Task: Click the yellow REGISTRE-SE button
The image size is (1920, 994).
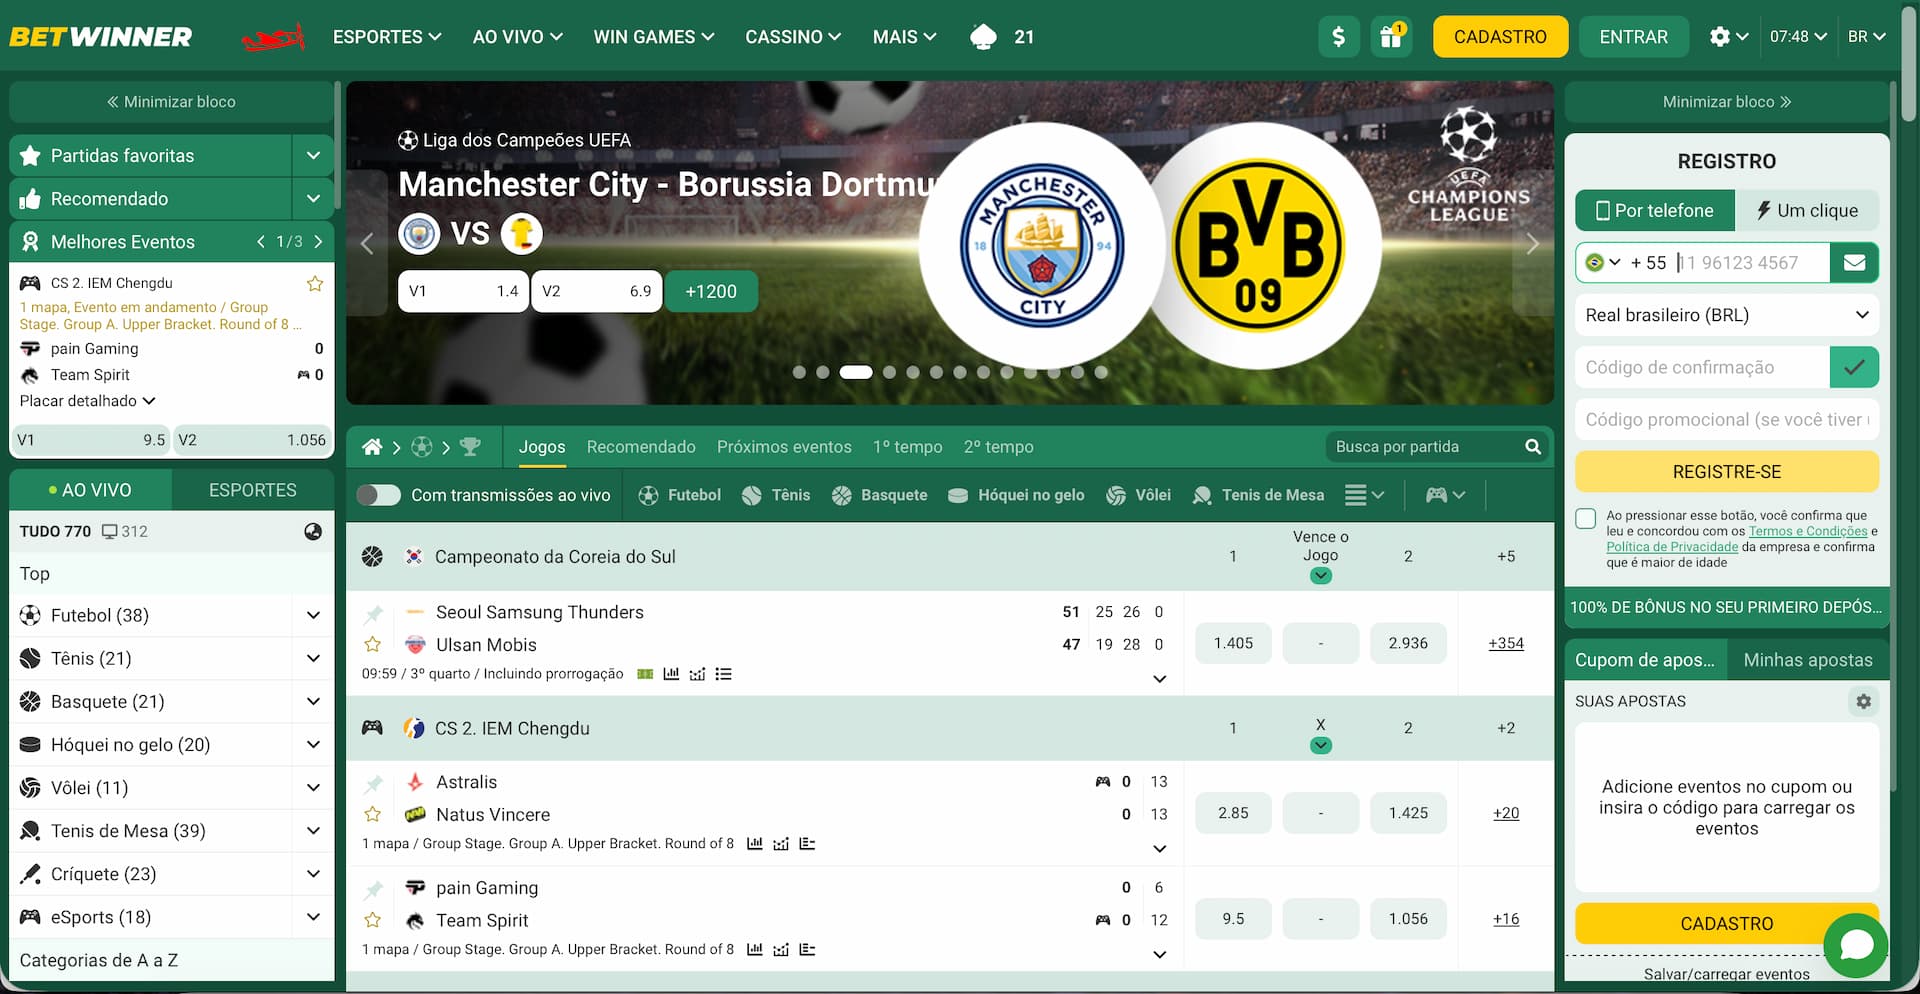Action: point(1727,472)
